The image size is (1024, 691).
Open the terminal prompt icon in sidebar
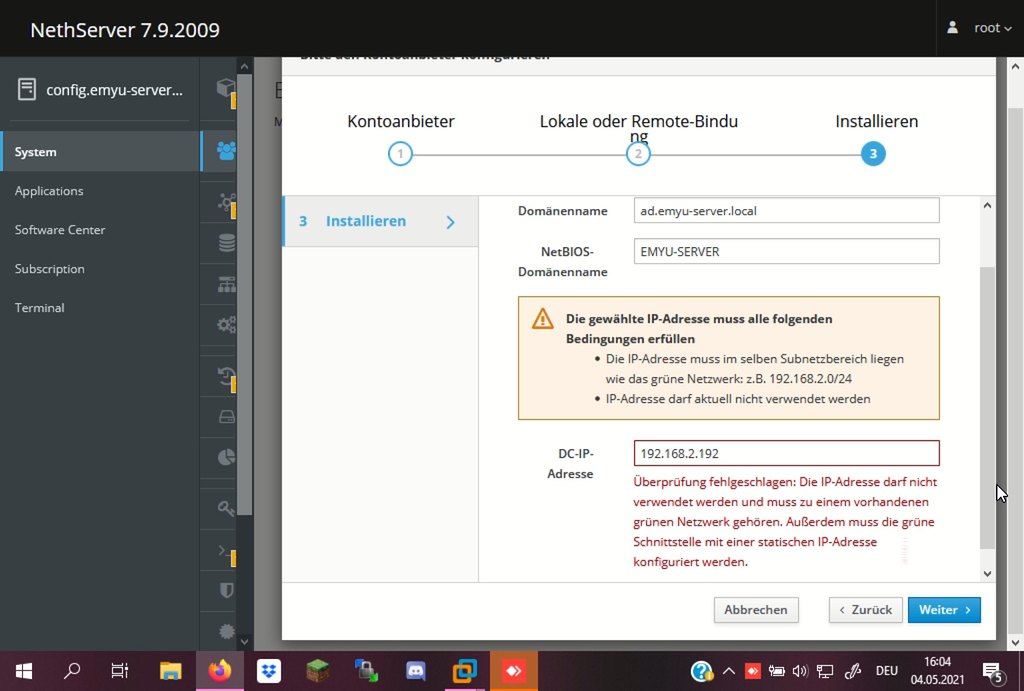click(x=226, y=552)
